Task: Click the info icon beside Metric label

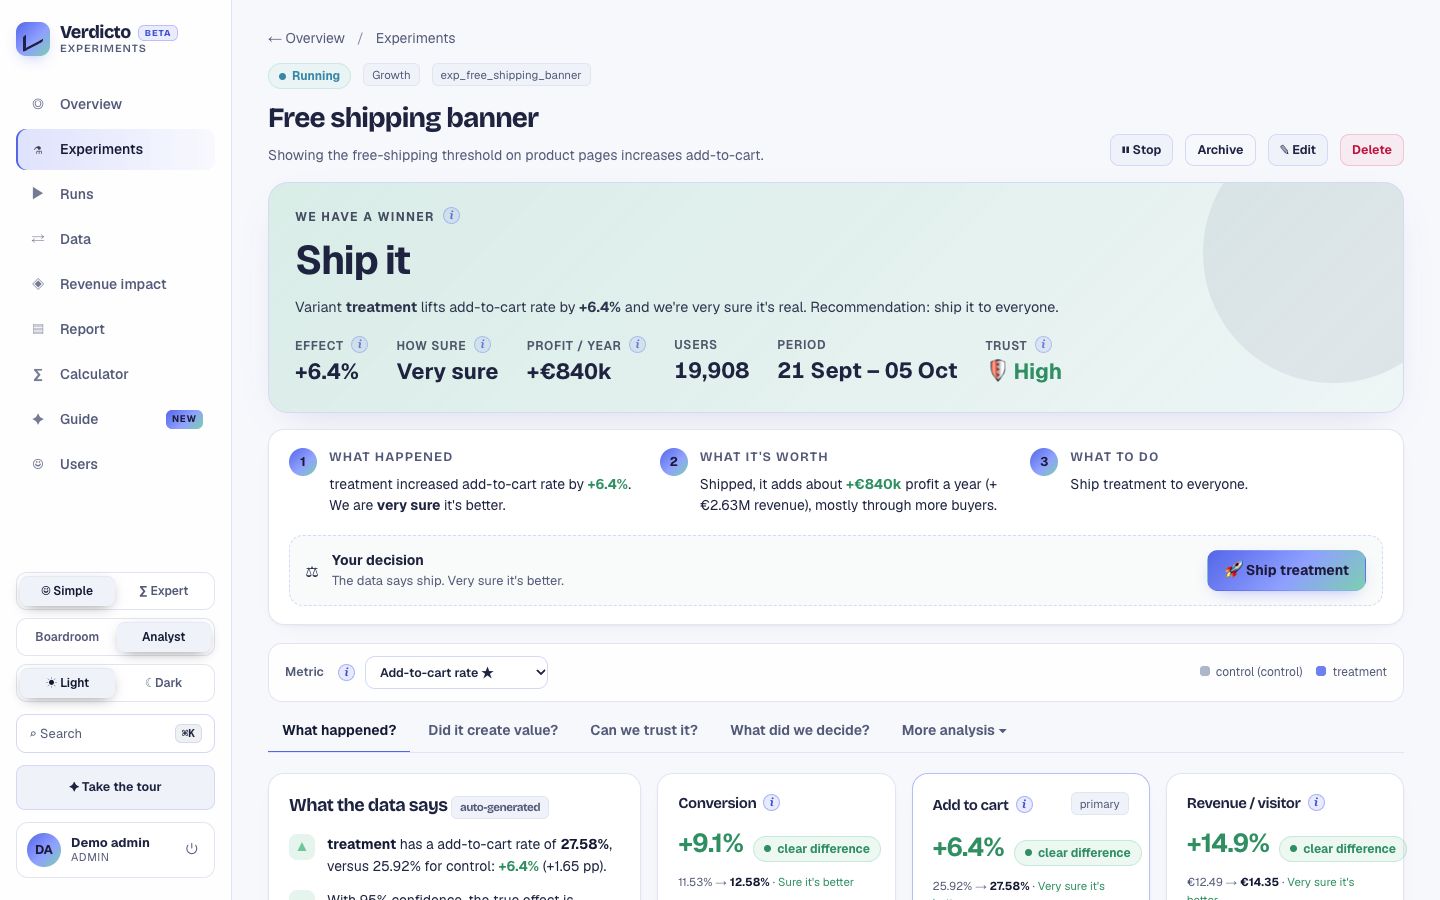Action: [x=346, y=672]
